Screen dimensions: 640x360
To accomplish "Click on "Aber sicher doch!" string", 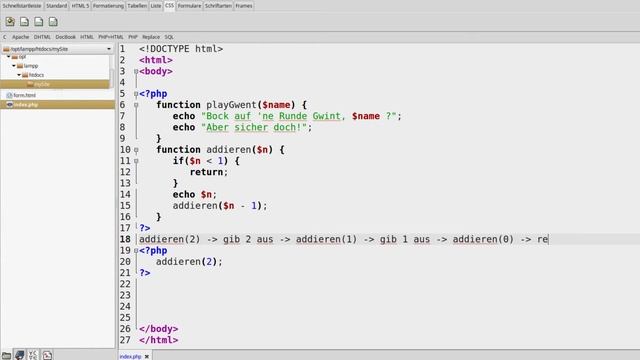I will [x=254, y=127].
